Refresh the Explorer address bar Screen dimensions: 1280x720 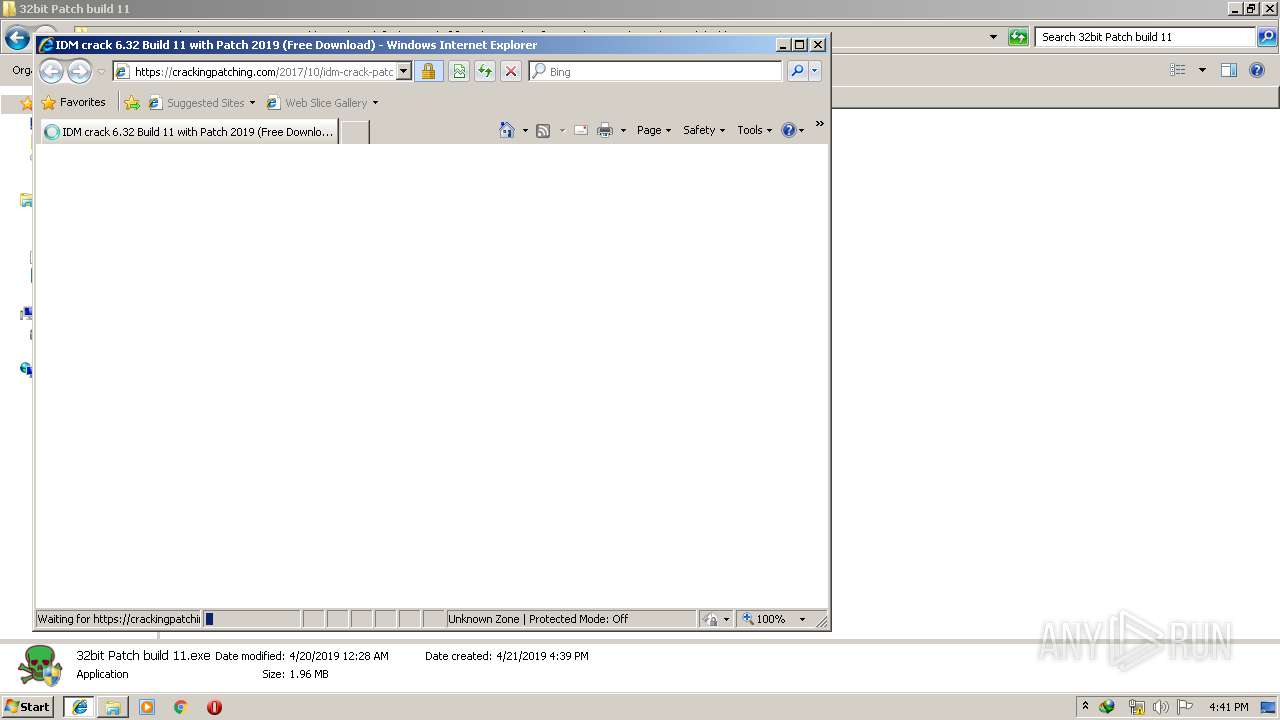(x=1018, y=37)
